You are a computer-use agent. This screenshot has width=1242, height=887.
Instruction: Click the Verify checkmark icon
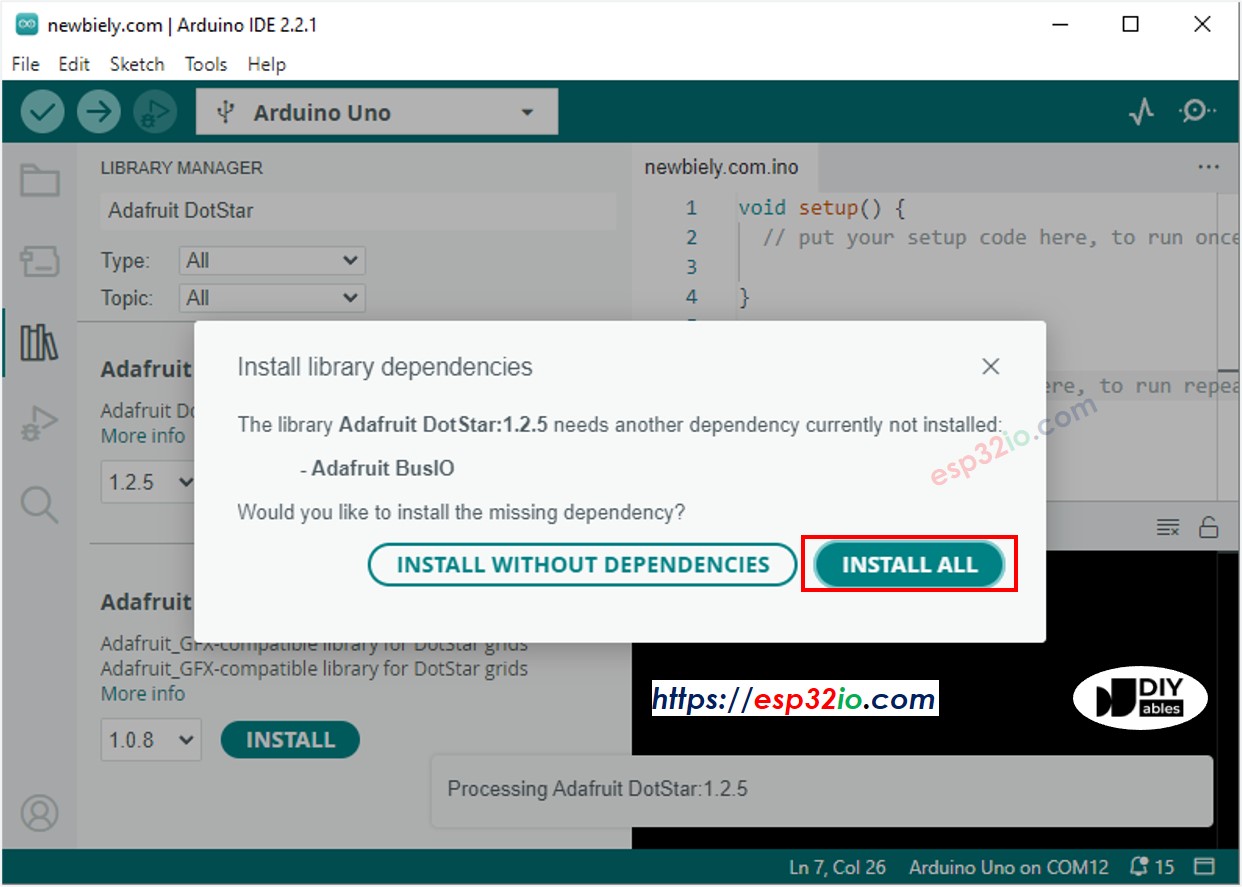[x=42, y=112]
